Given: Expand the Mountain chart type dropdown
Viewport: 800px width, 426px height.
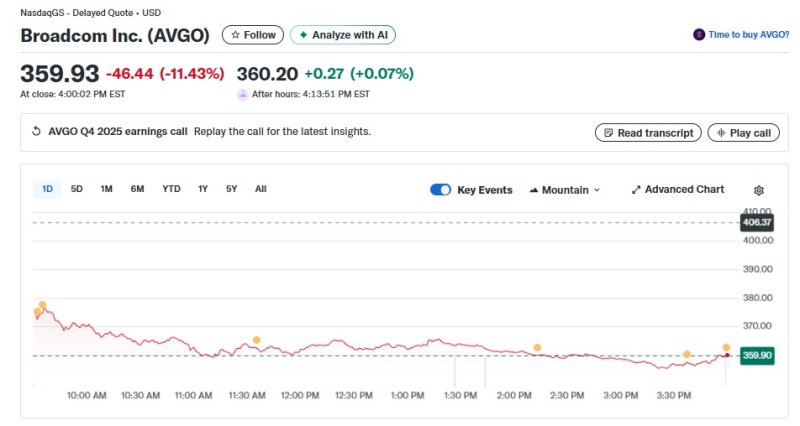Looking at the screenshot, I should click(x=564, y=190).
